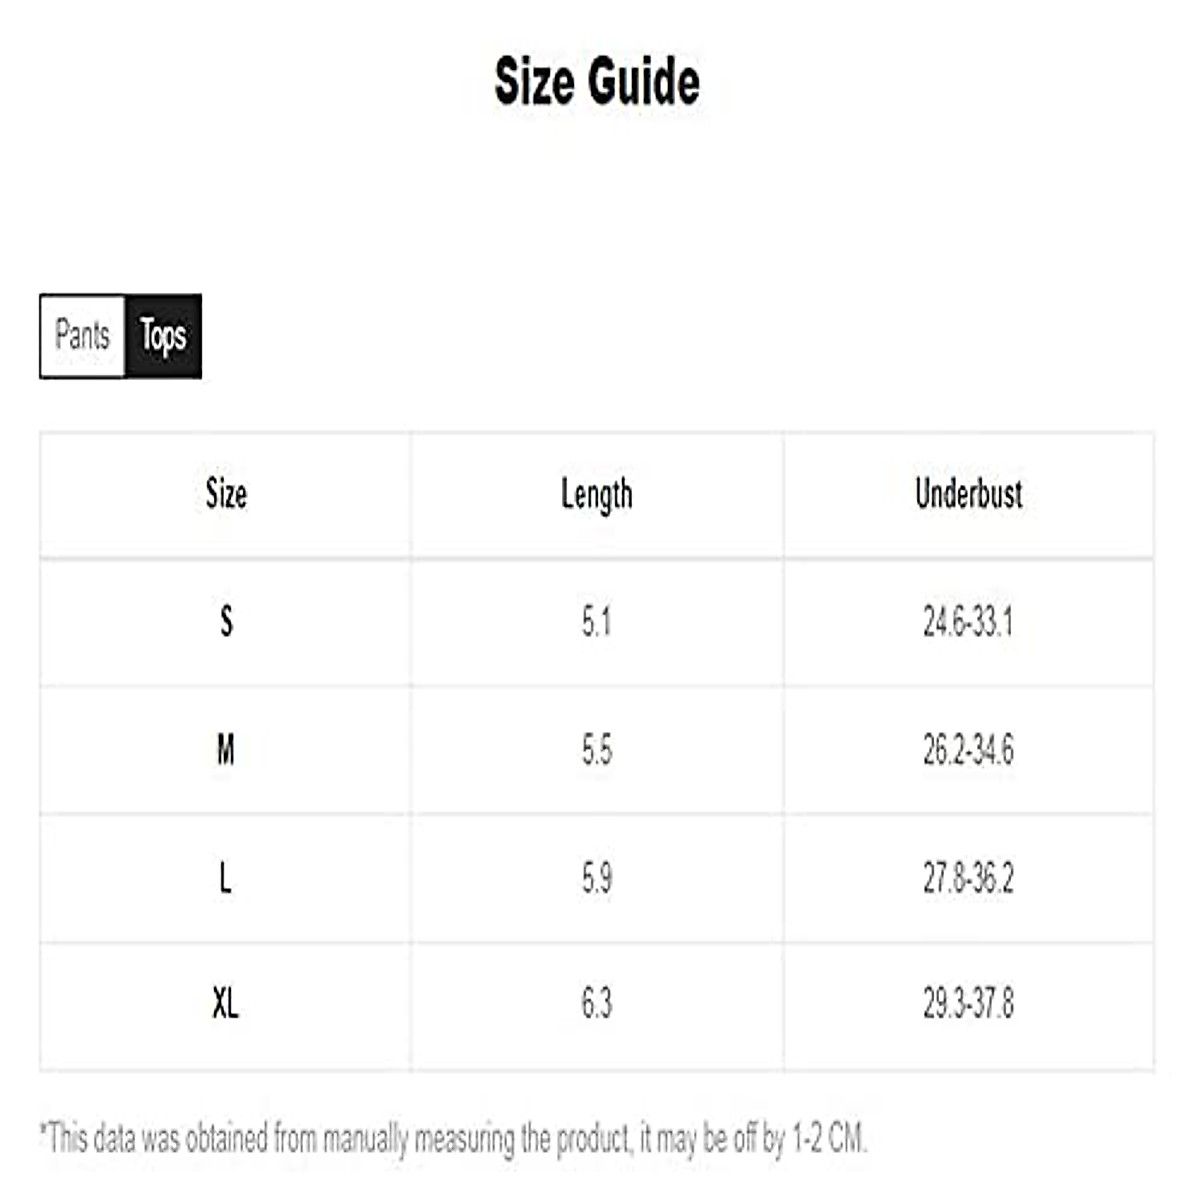This screenshot has height=1200, width=1200.
Task: Click the Length column header
Action: [x=596, y=494]
